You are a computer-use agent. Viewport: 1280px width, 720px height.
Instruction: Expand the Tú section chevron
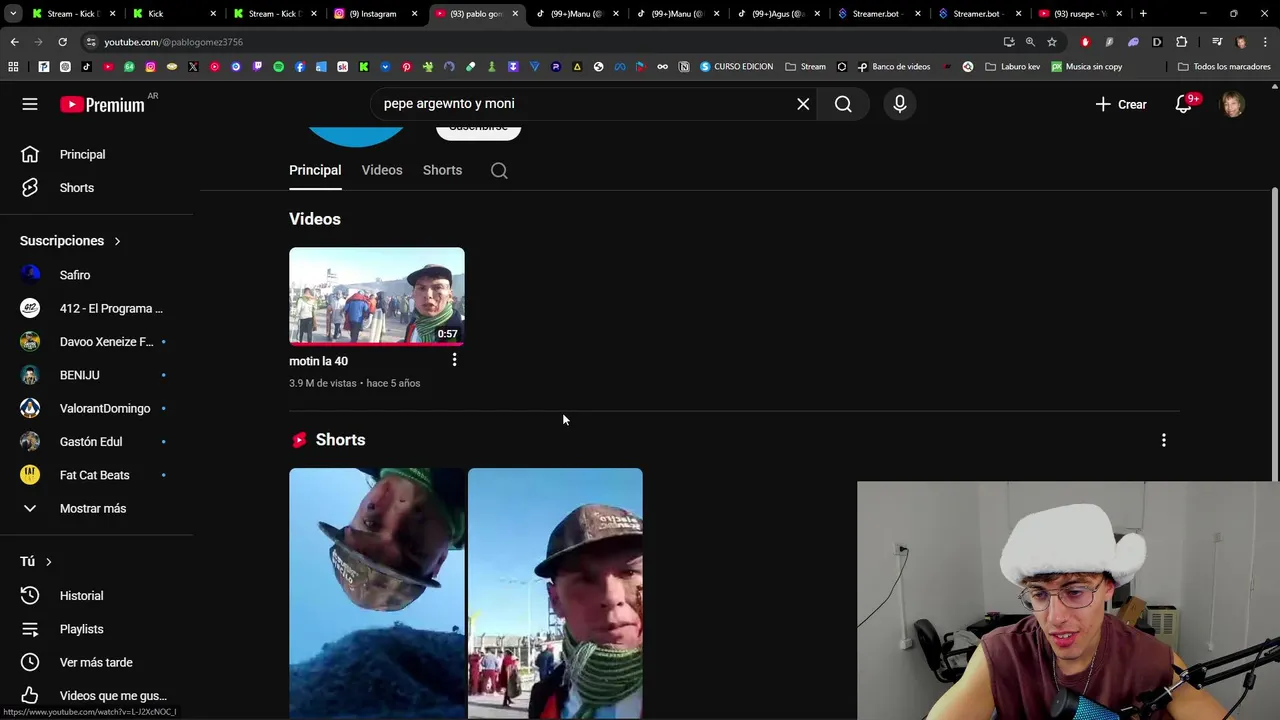tap(48, 562)
